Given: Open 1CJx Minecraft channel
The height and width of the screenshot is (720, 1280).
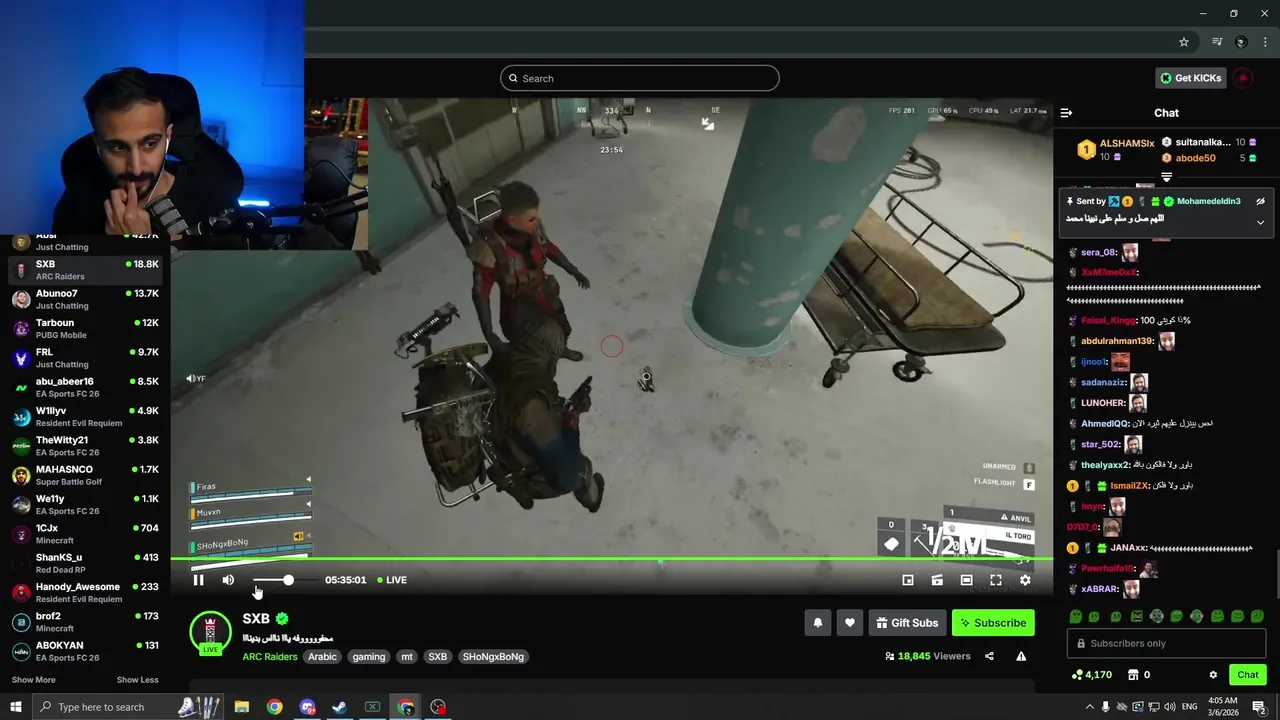Looking at the screenshot, I should [x=85, y=533].
